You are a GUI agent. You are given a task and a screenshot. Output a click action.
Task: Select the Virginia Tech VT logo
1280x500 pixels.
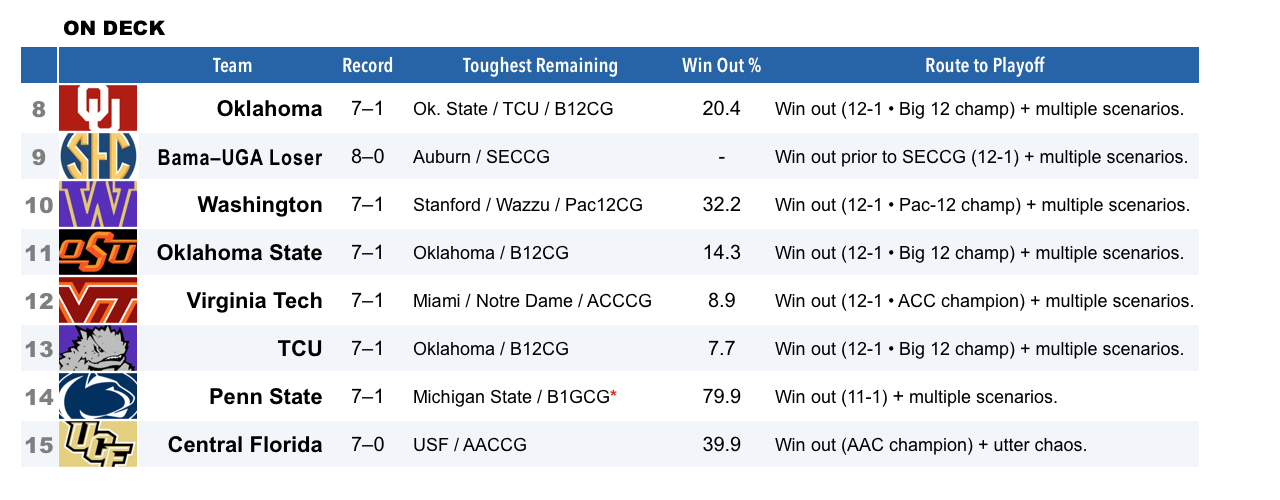98,300
